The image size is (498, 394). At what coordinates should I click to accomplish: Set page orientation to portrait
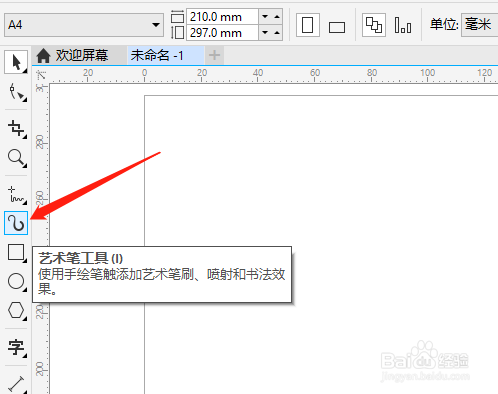click(x=308, y=25)
